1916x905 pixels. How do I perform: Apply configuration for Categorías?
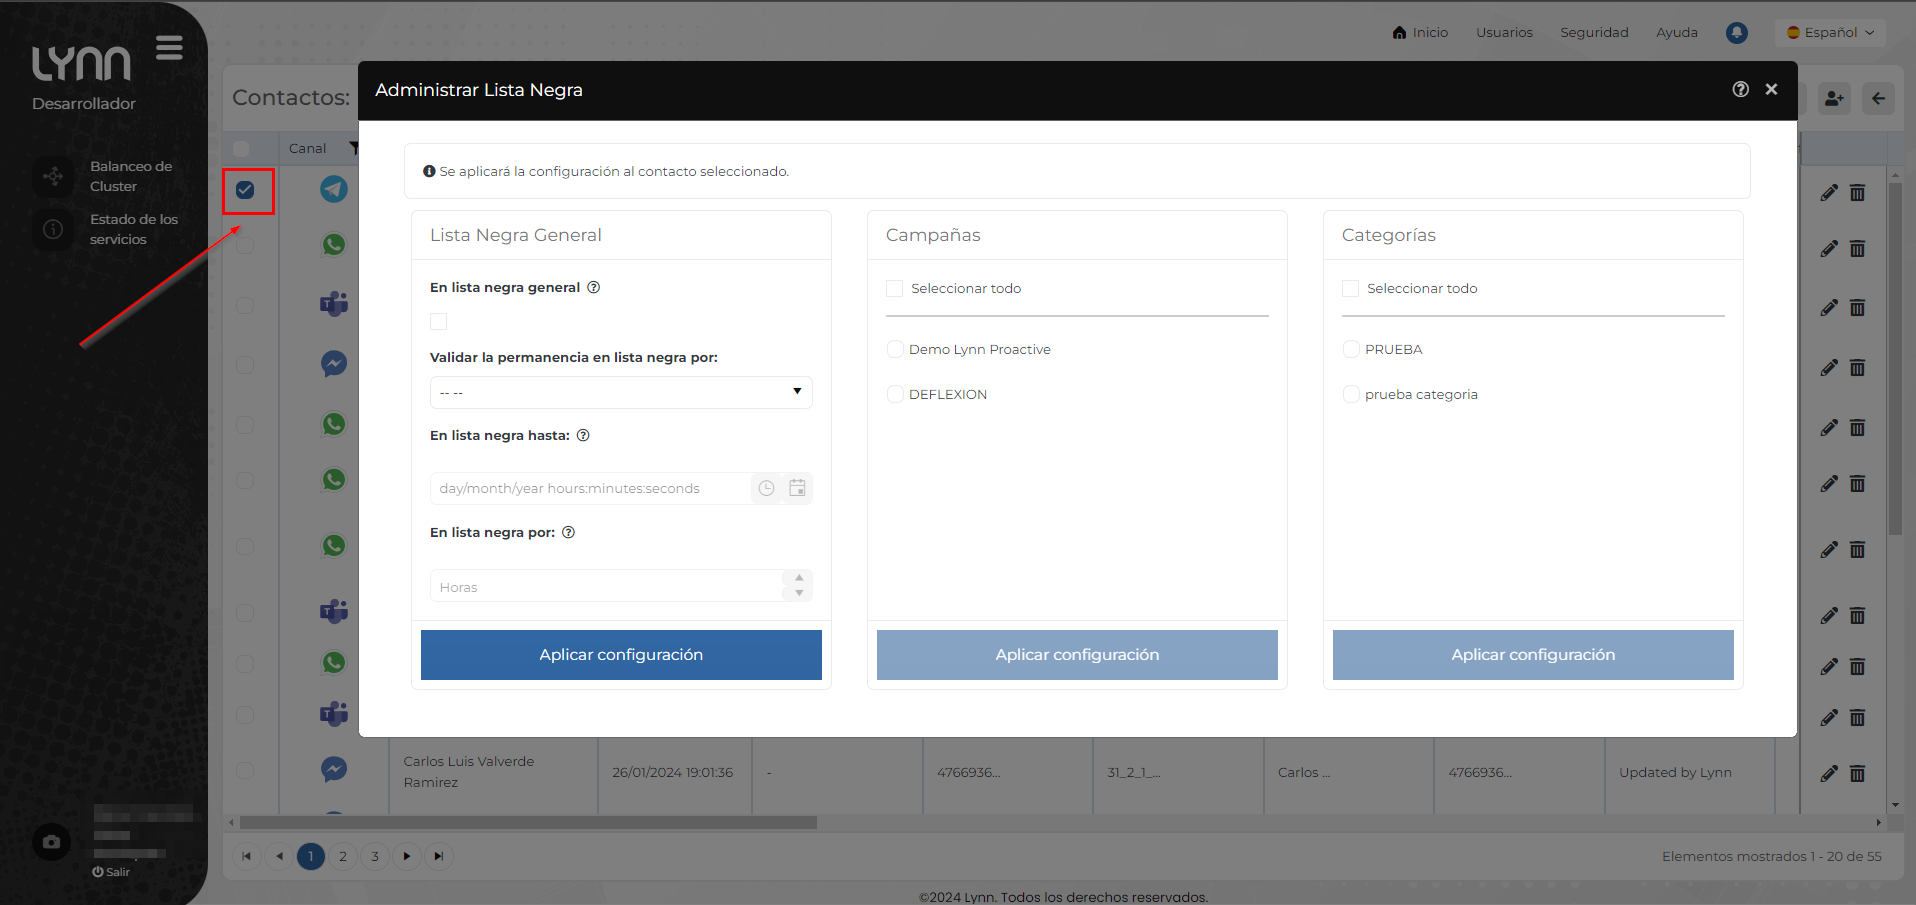[1533, 655]
